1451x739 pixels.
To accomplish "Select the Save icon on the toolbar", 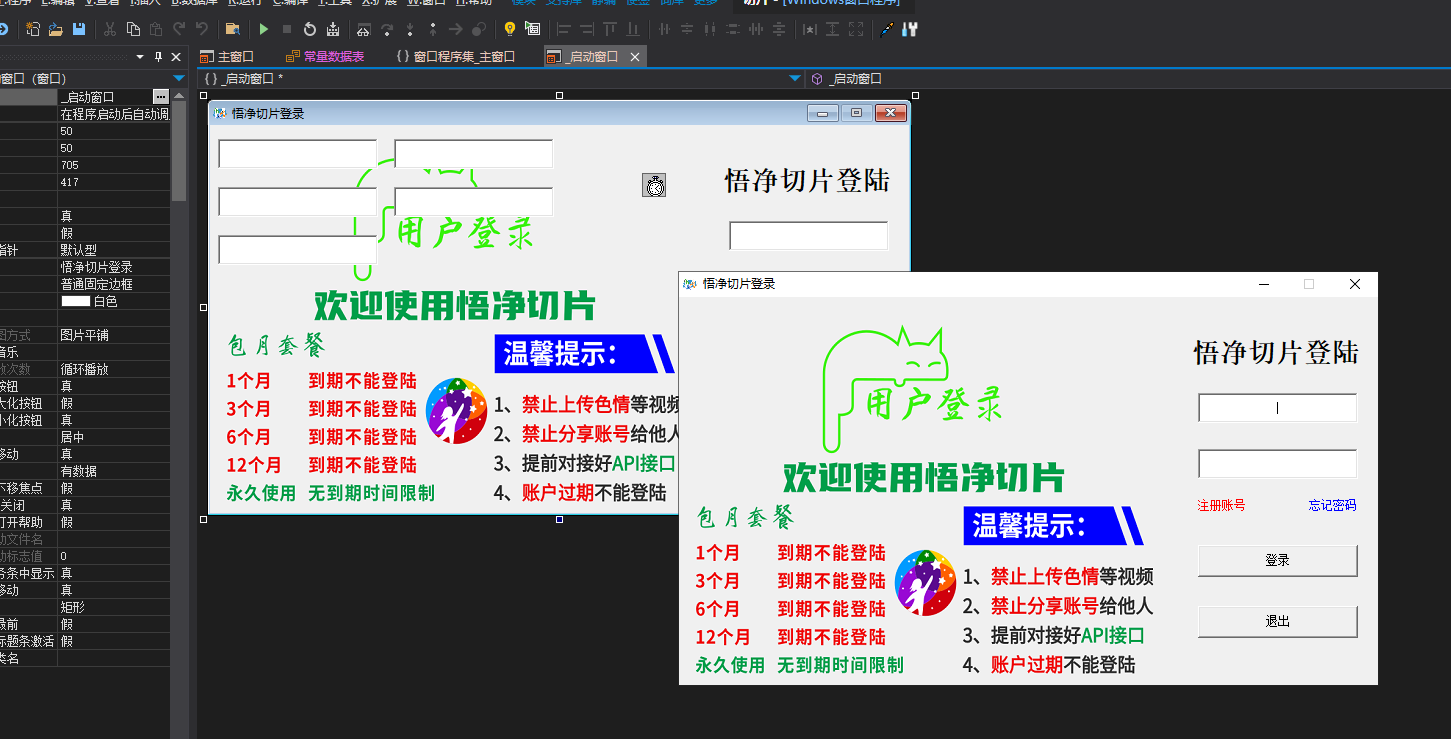I will (80, 29).
